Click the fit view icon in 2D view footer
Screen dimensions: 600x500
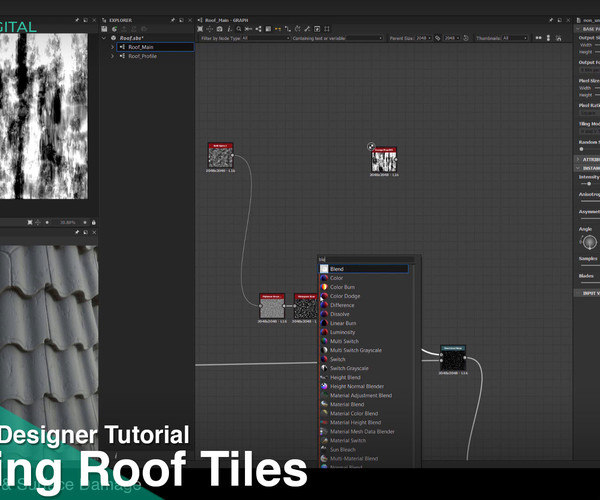pos(30,222)
